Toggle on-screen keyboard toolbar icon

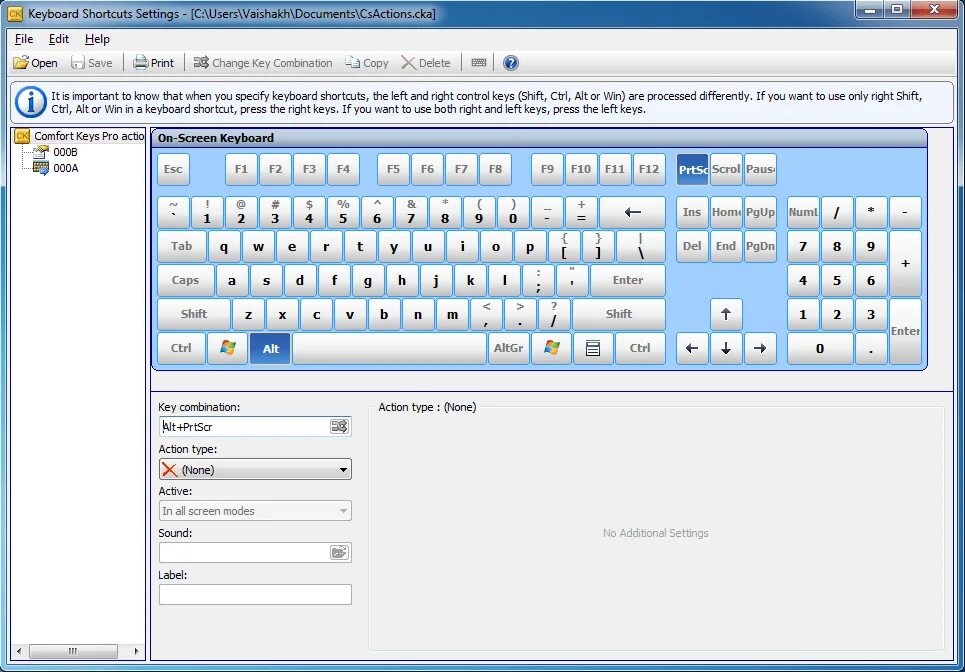[479, 63]
